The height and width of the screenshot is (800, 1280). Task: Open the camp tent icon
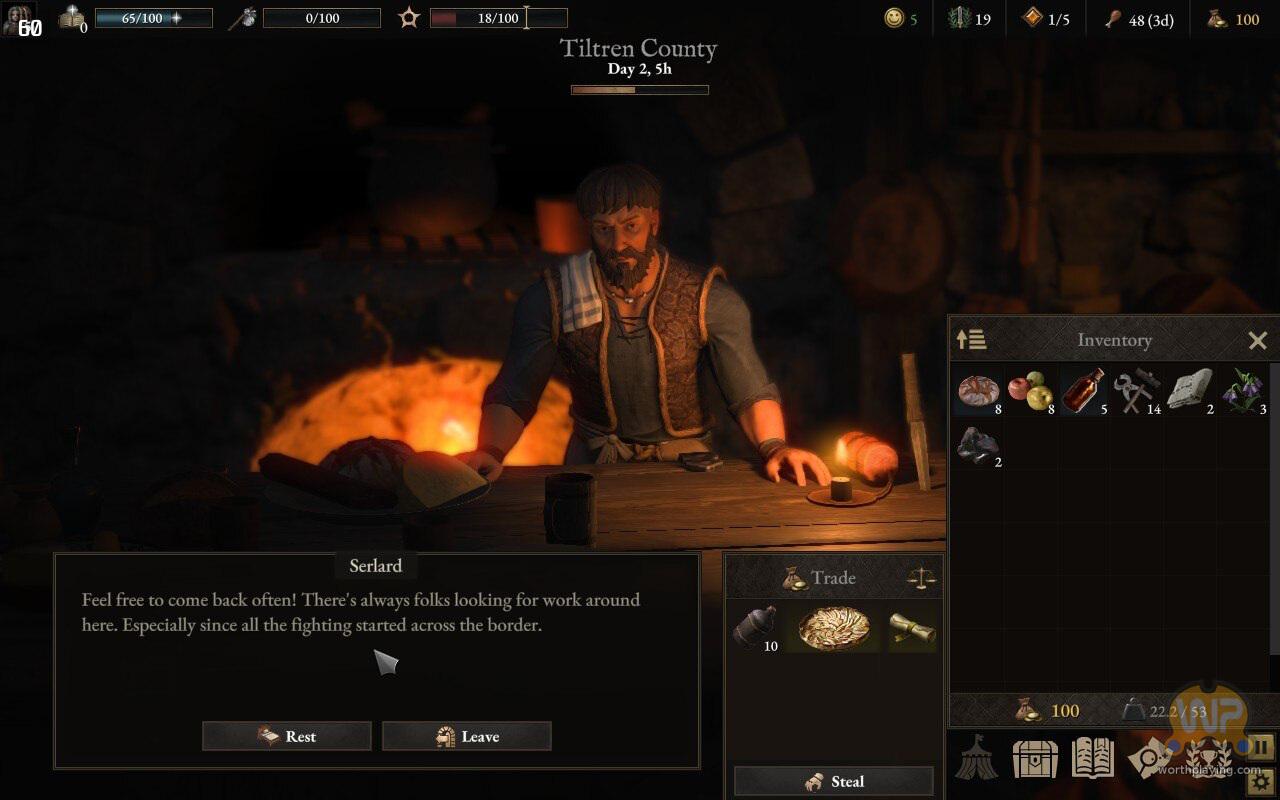click(976, 757)
